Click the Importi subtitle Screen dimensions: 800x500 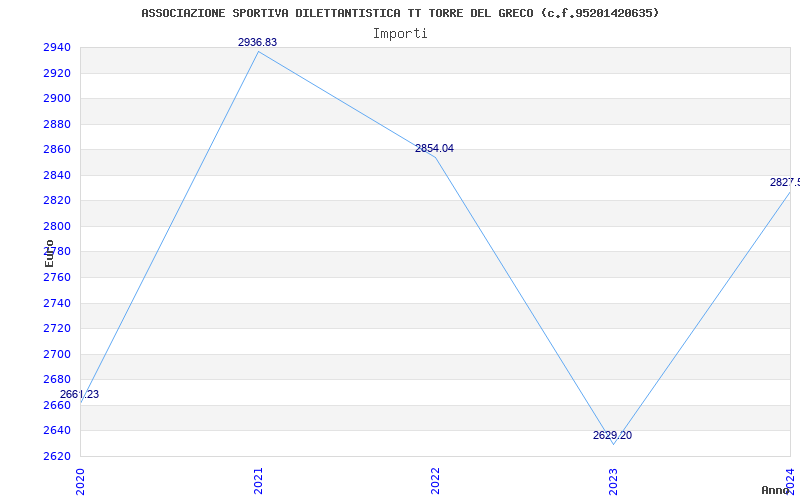(x=400, y=34)
